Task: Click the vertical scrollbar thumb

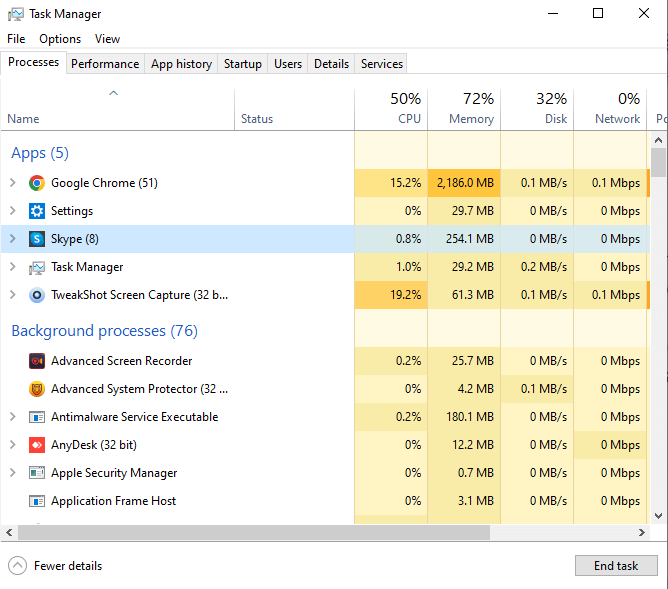Action: (x=658, y=162)
